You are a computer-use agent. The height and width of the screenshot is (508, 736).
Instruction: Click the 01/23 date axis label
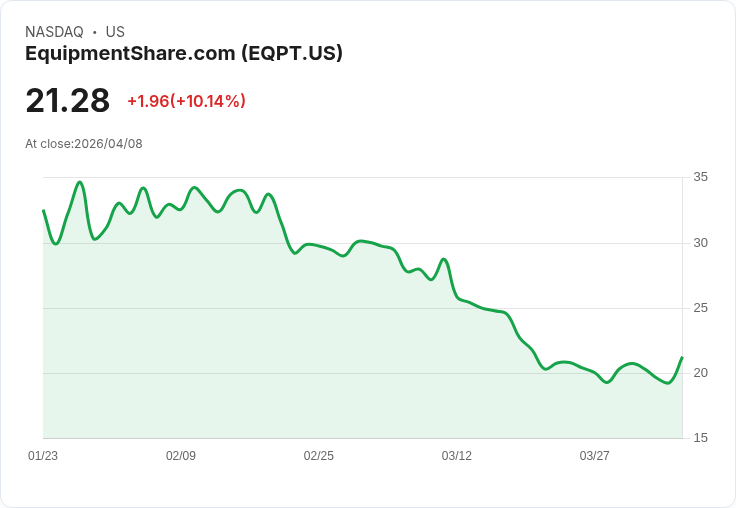(43, 455)
